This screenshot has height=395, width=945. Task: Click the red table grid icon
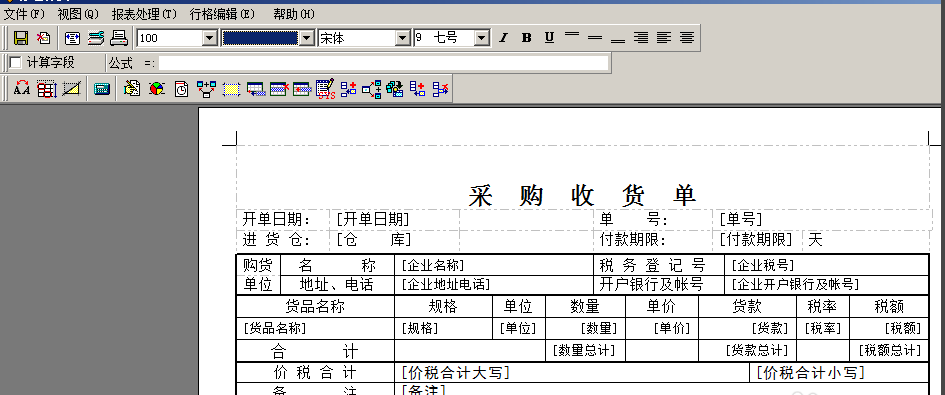(46, 89)
